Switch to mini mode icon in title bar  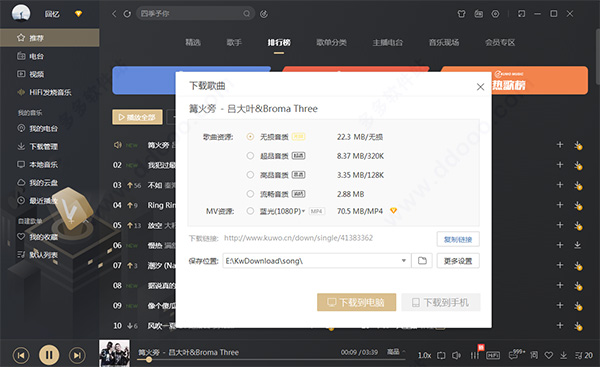[521, 14]
